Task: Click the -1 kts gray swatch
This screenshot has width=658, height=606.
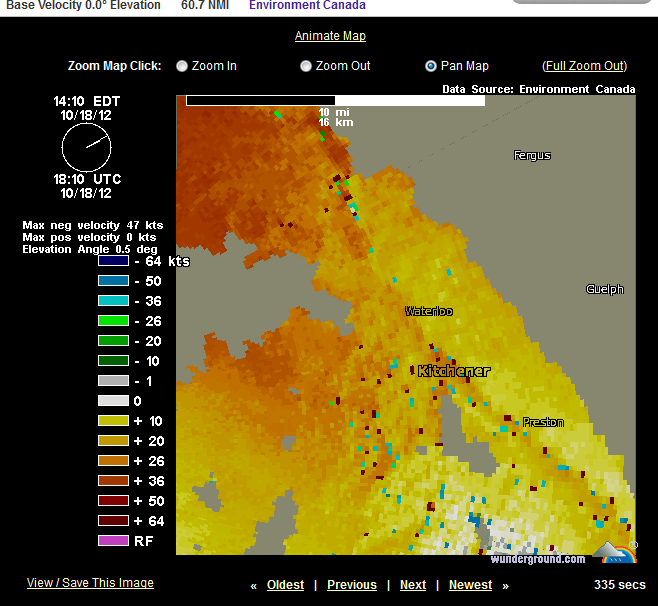Action: pos(113,381)
